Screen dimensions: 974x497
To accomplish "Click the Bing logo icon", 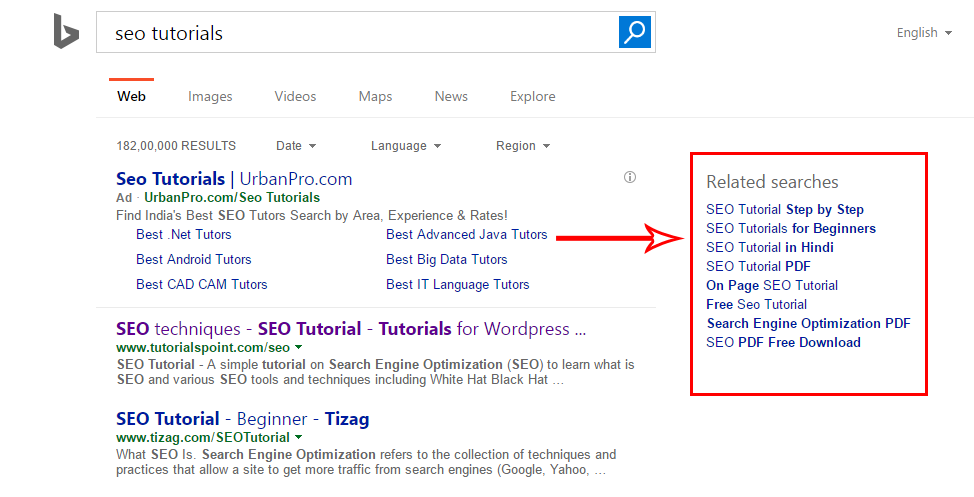I will (x=66, y=31).
